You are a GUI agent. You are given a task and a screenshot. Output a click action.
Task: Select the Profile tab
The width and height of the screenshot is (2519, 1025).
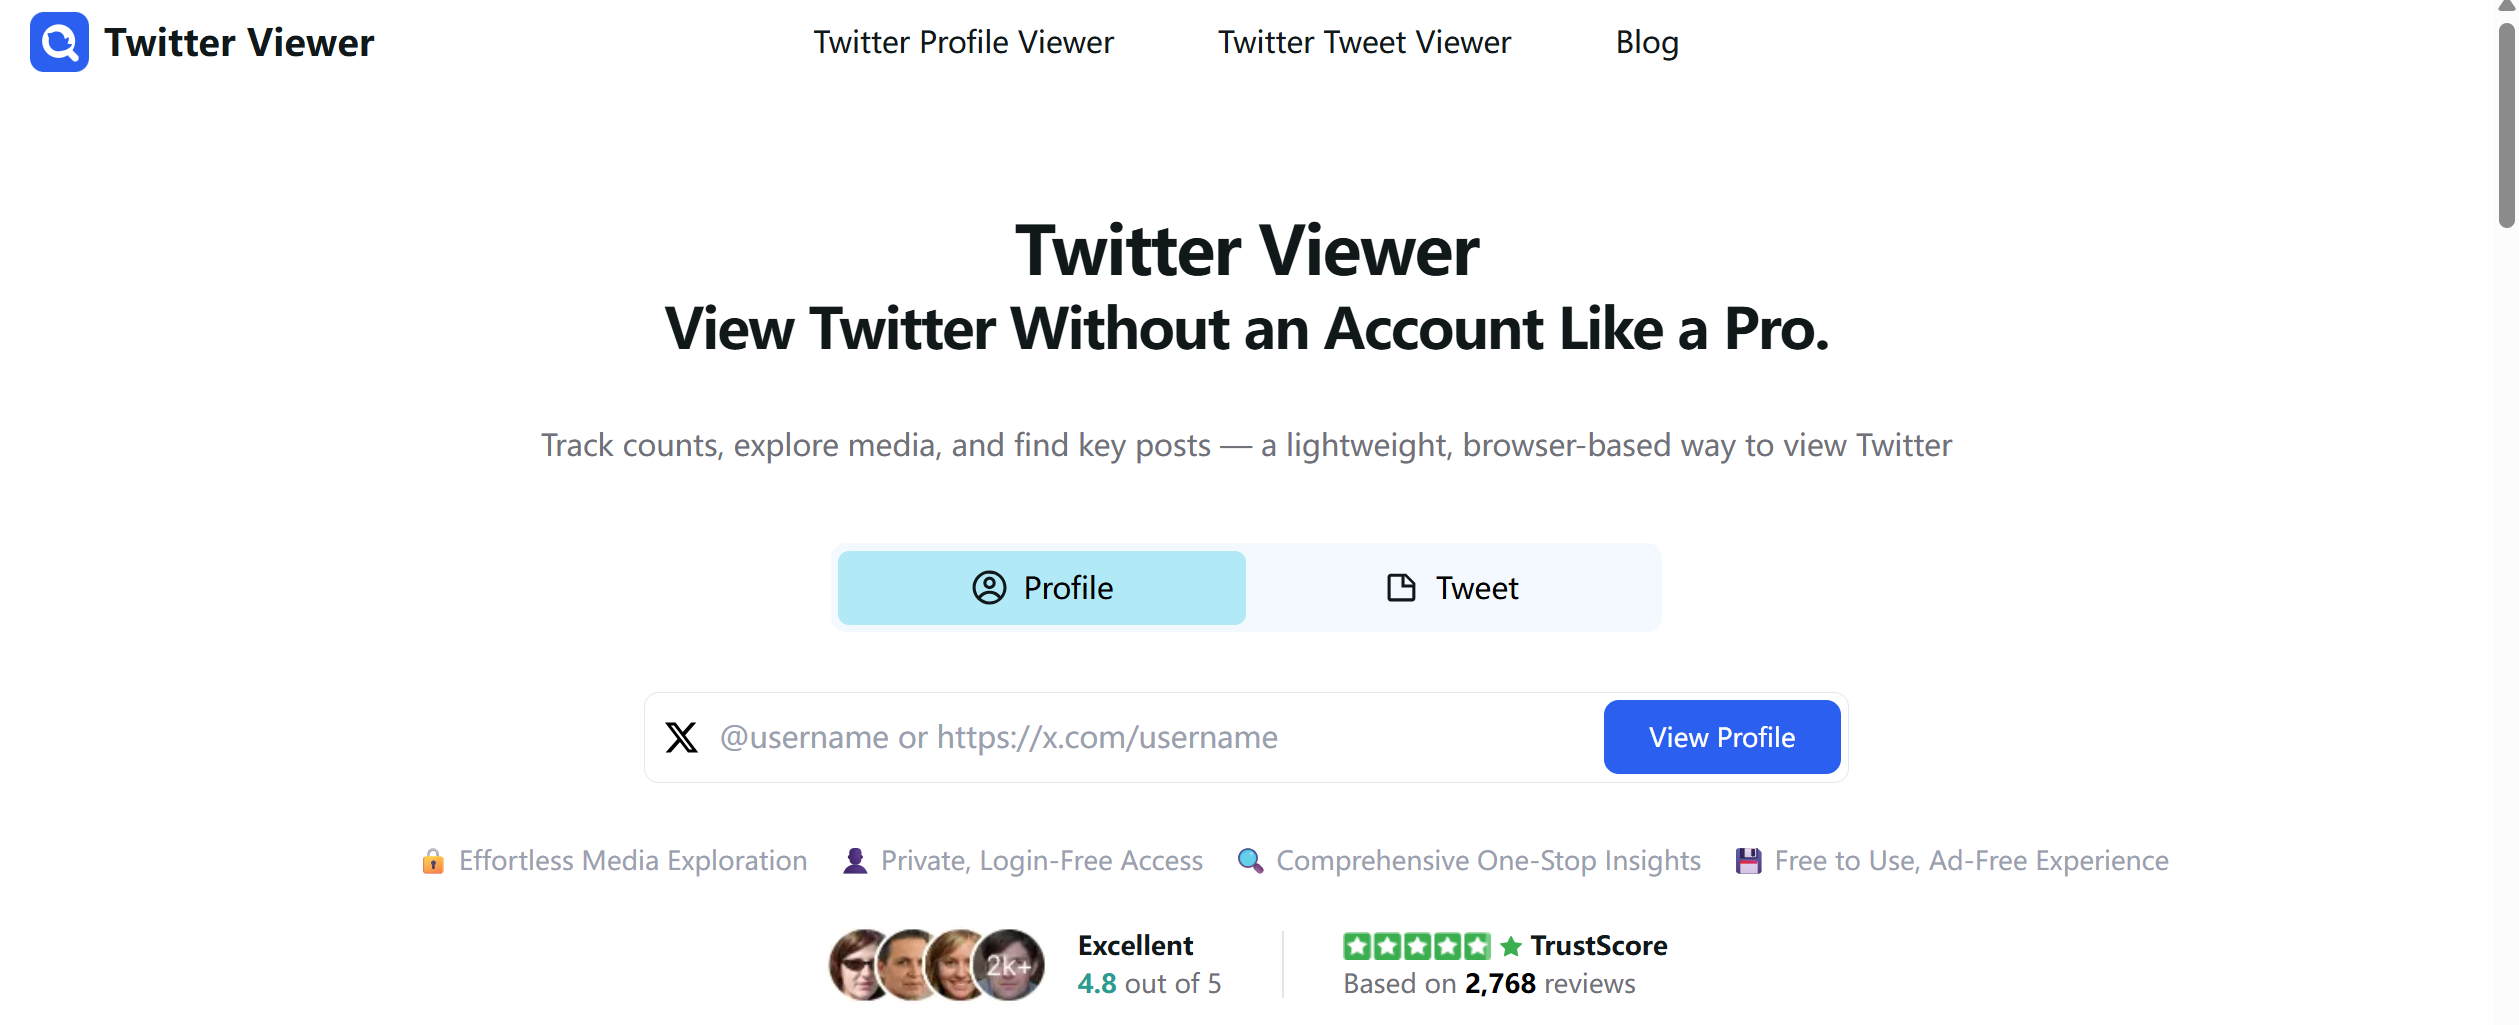click(1042, 588)
